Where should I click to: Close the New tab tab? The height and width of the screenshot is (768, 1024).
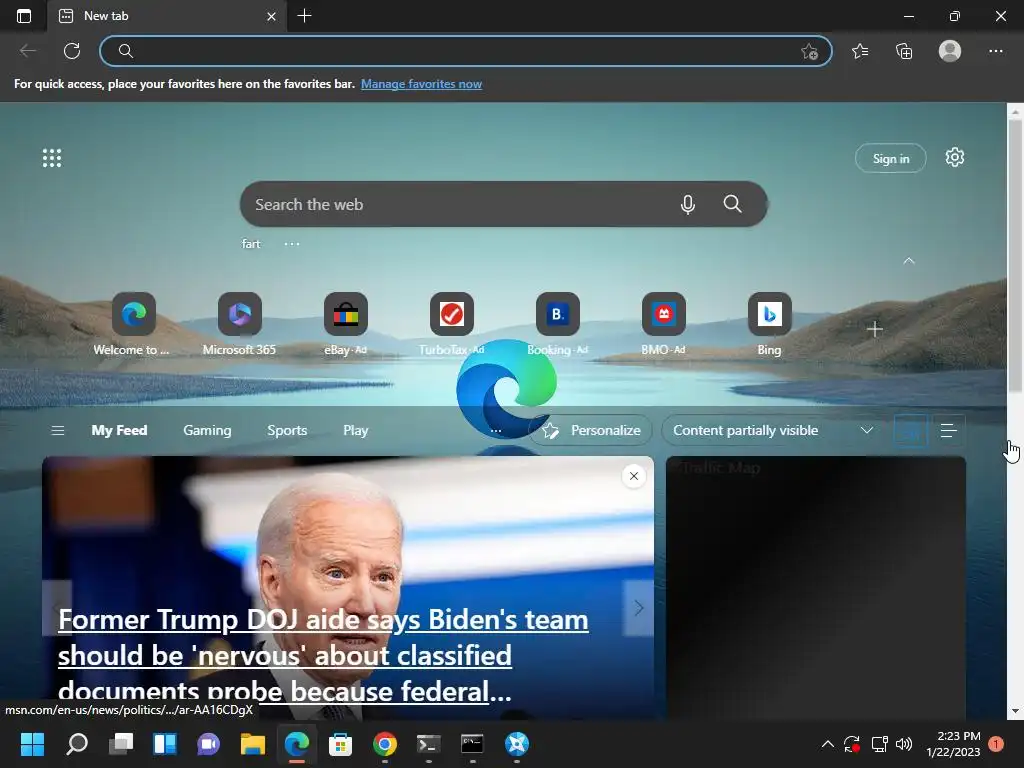pos(271,16)
